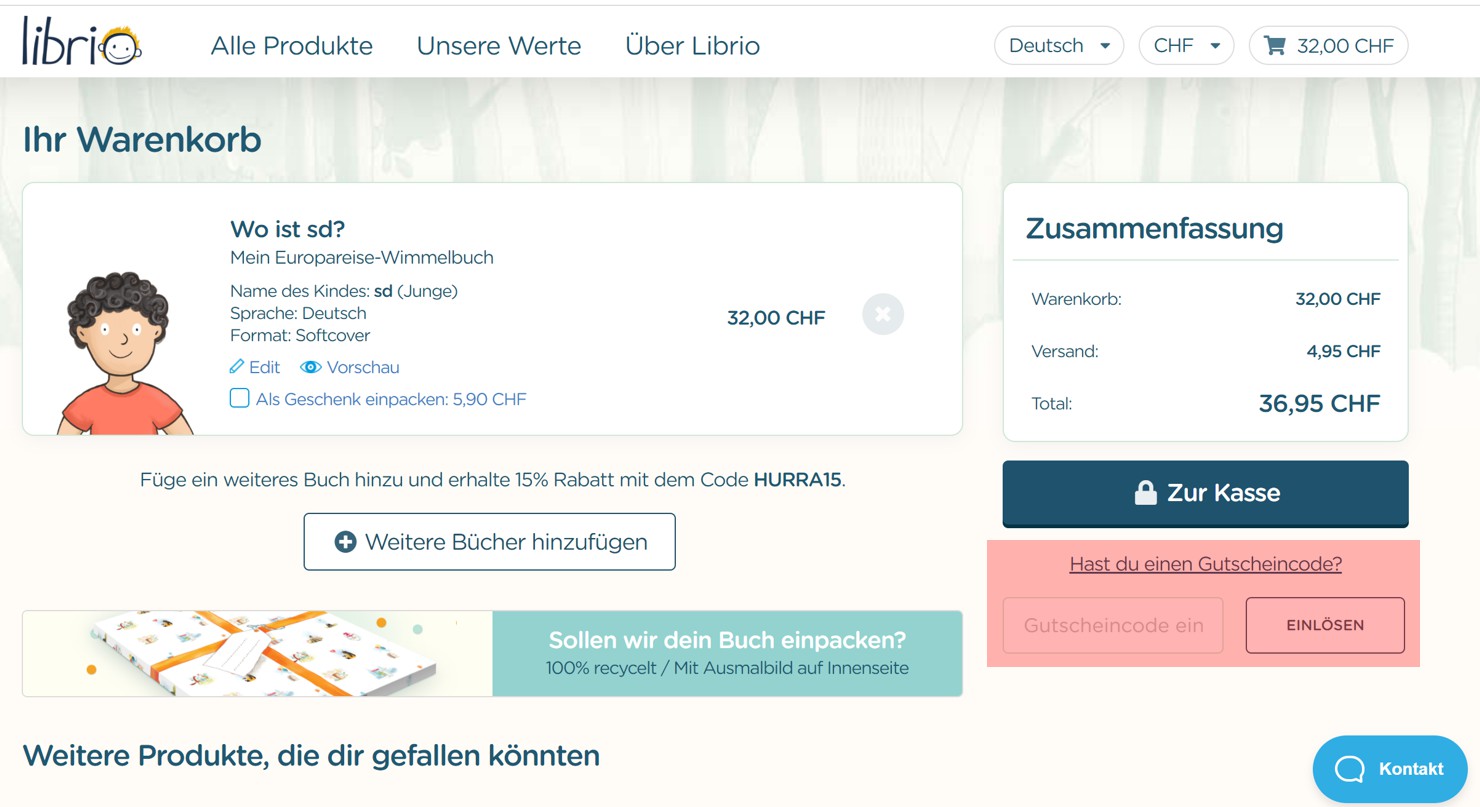
Task: Click the Weitere Produkte heading
Action: (x=311, y=755)
